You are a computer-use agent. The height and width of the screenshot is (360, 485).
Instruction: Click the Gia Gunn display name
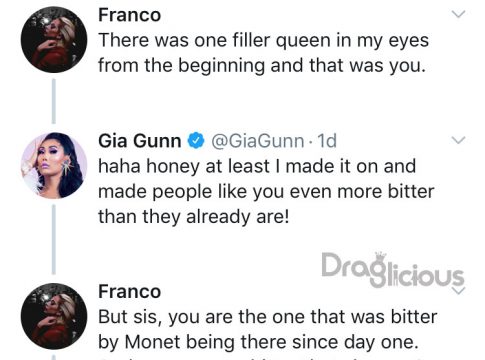coord(140,141)
